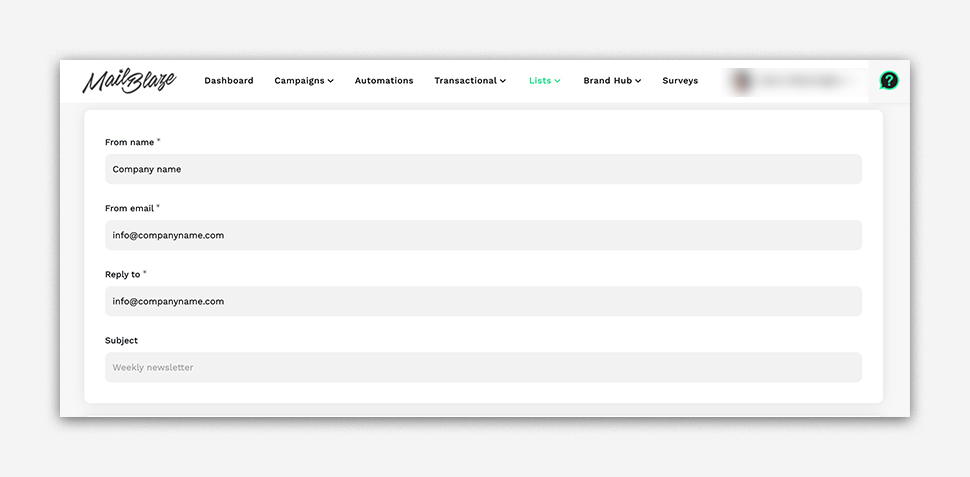This screenshot has width=970, height=477.
Task: Open the Dashboard page
Action: [x=229, y=80]
